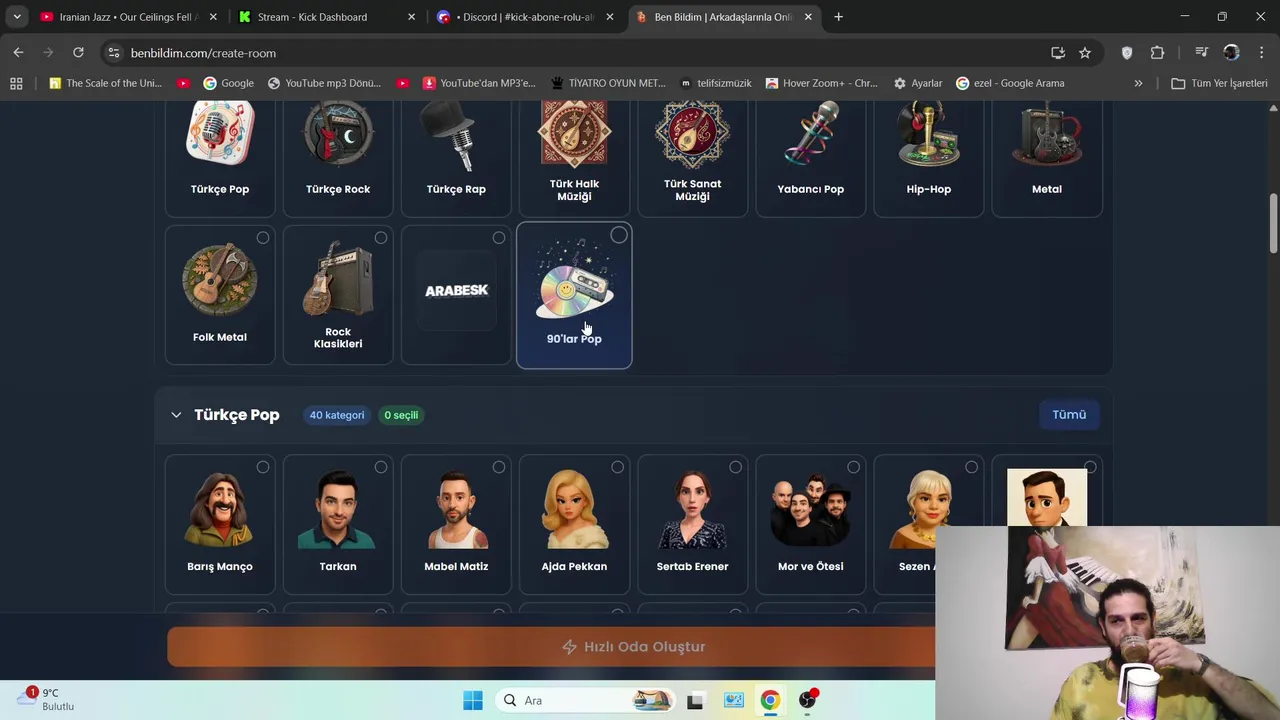
Task: Click the 0 seçili badge
Action: point(401,415)
